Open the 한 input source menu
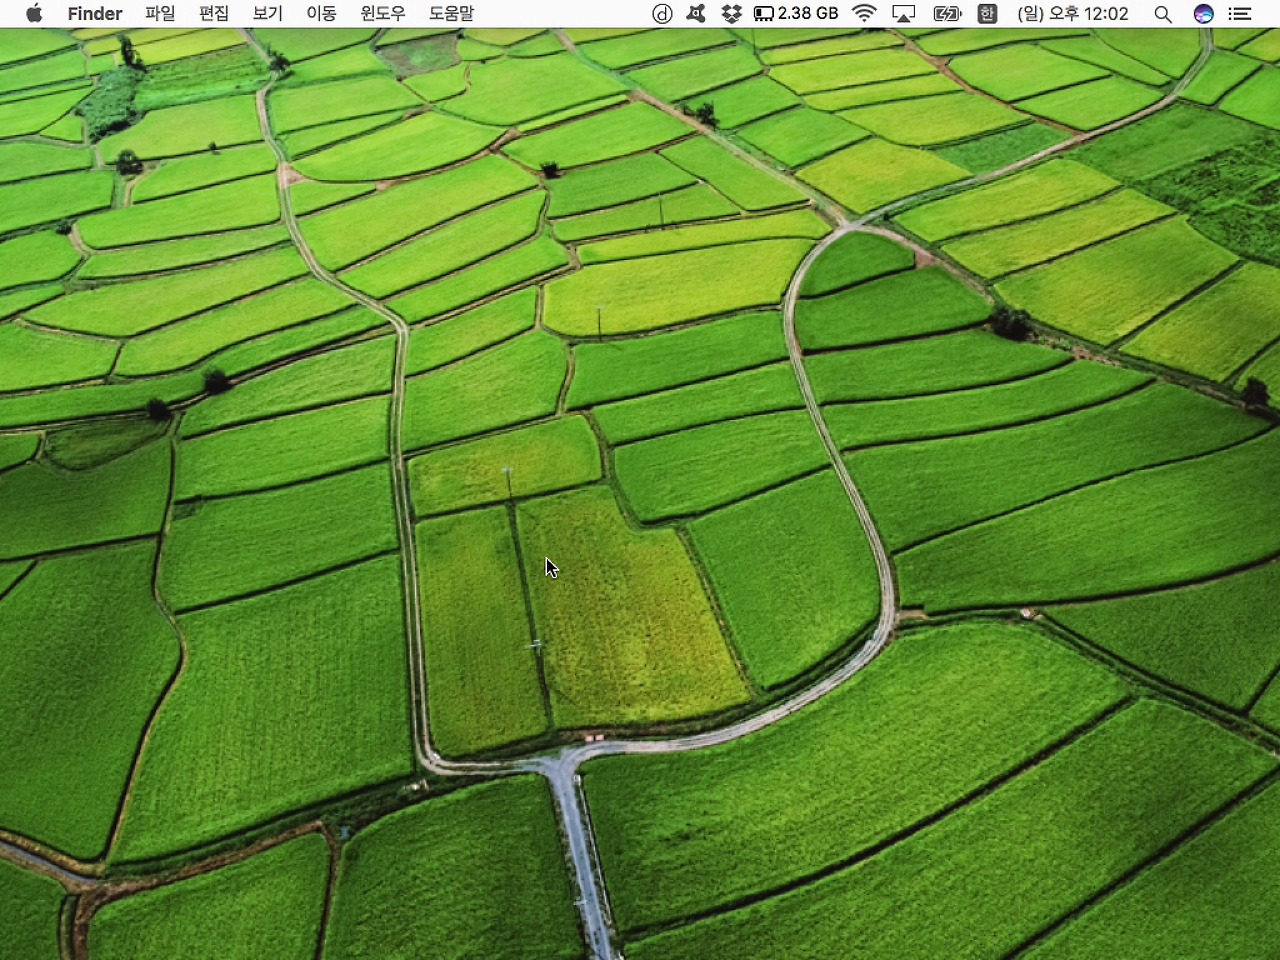The image size is (1280, 960). [x=987, y=13]
